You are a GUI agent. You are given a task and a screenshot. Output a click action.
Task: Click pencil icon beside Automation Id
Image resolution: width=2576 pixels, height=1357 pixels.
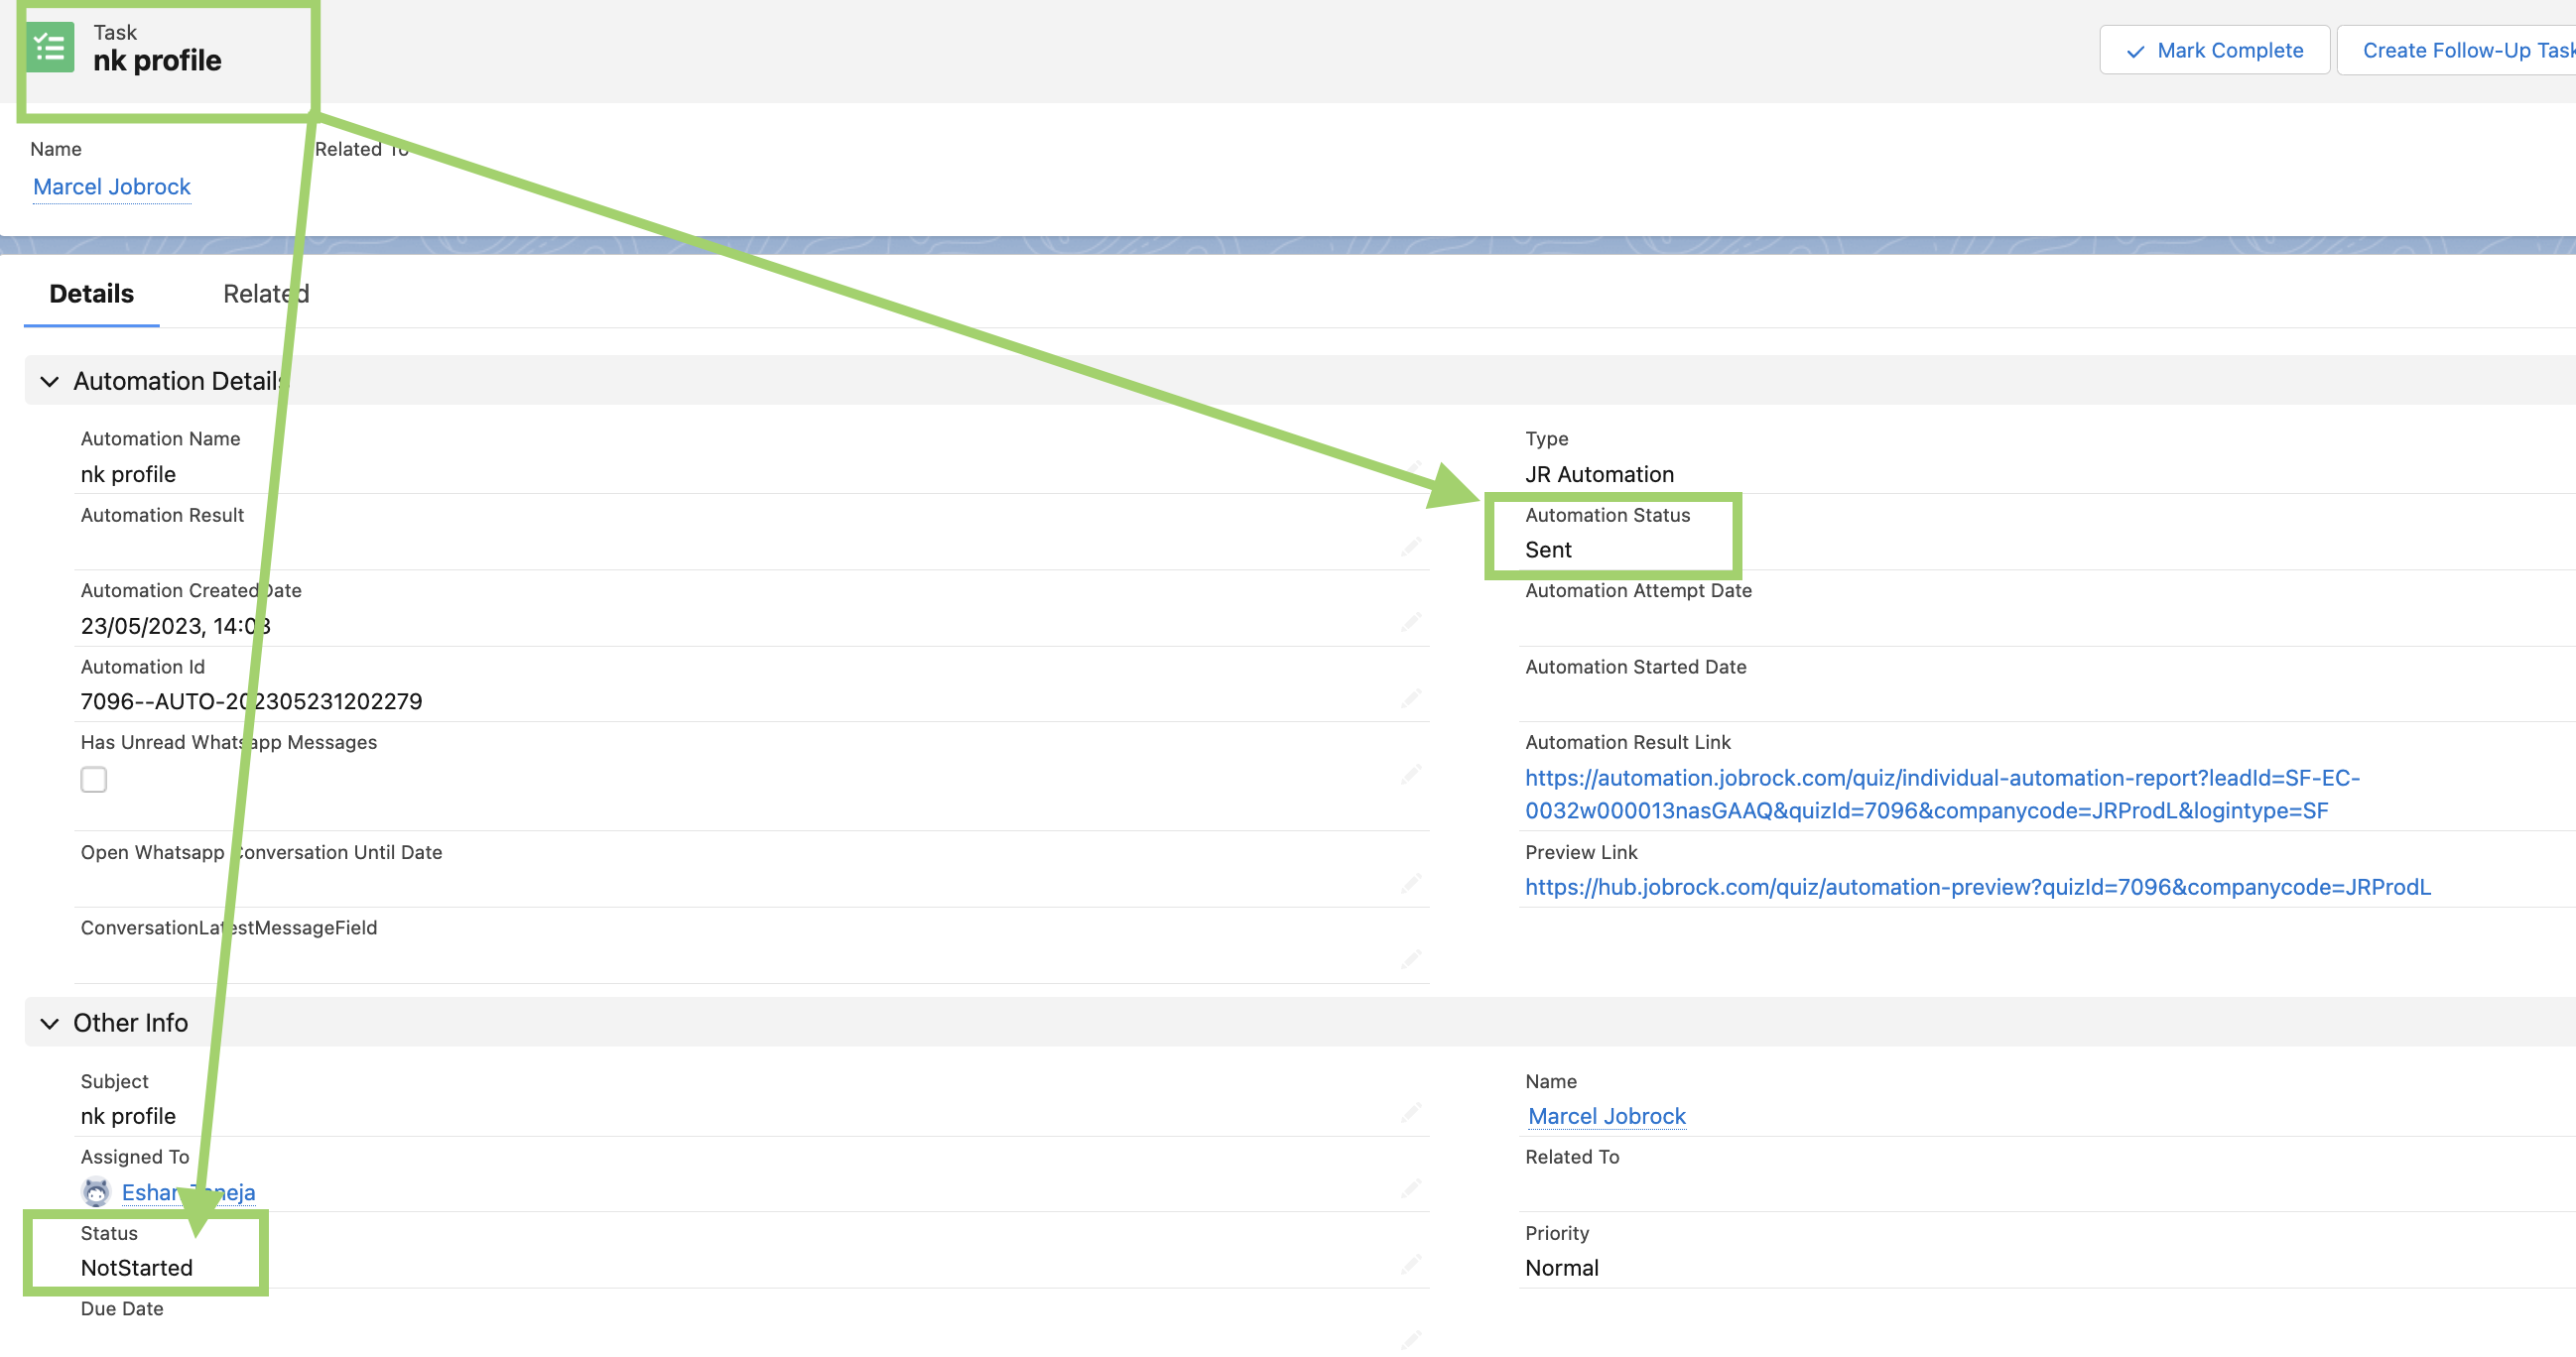1410,698
